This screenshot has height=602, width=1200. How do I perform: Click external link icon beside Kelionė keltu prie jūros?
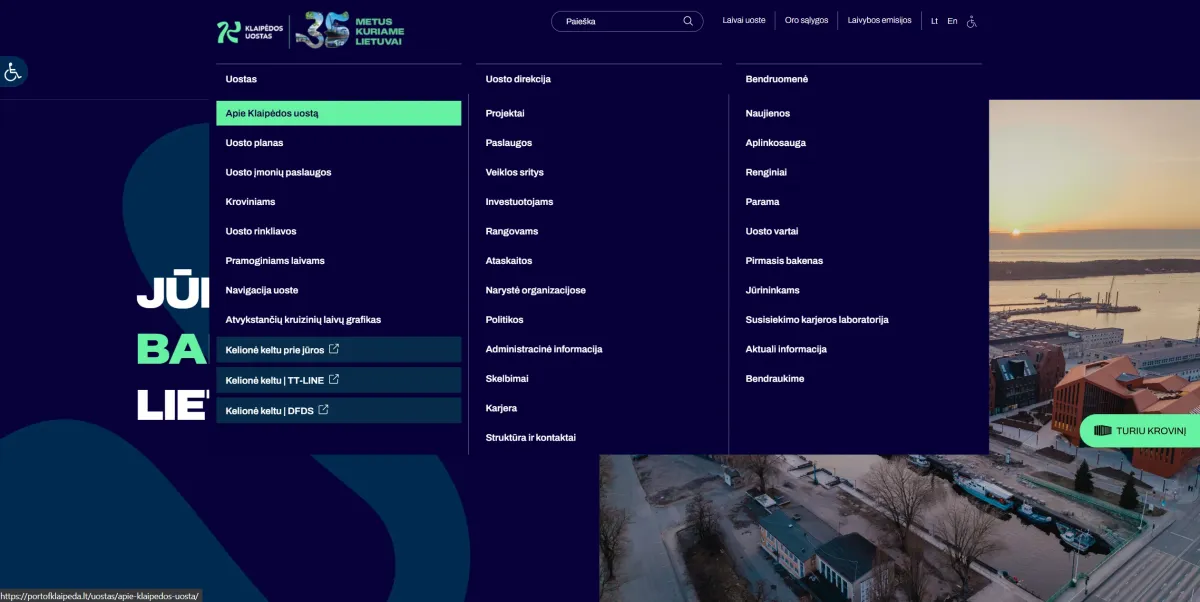coord(334,350)
